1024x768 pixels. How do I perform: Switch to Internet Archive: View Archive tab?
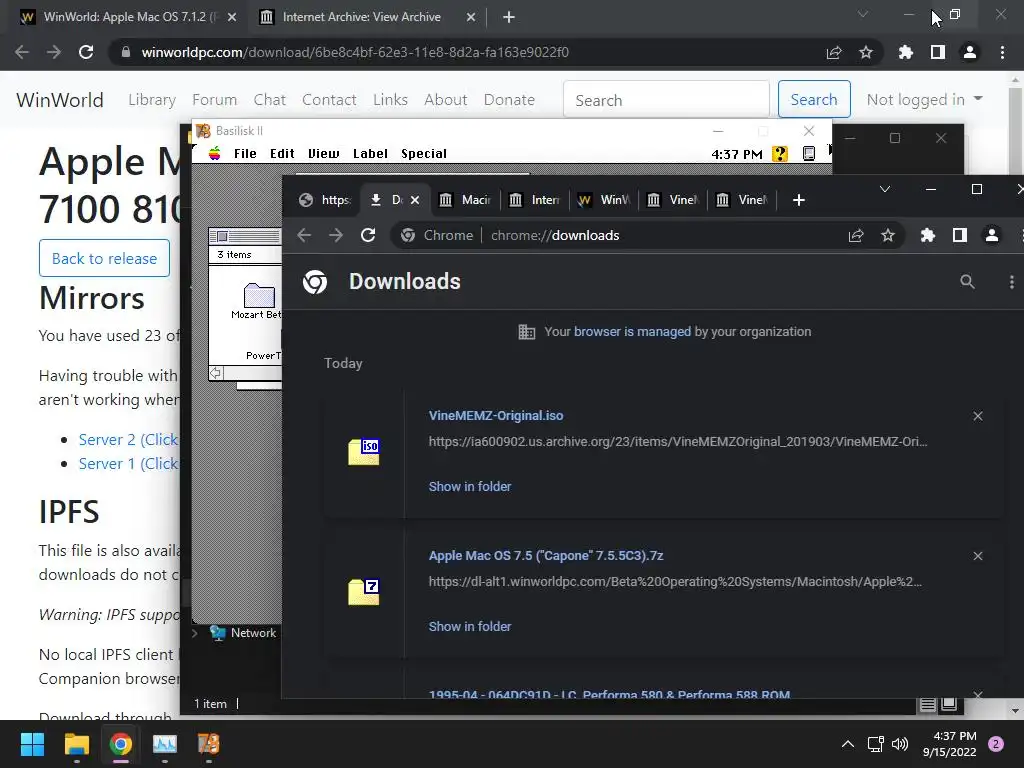tap(362, 17)
